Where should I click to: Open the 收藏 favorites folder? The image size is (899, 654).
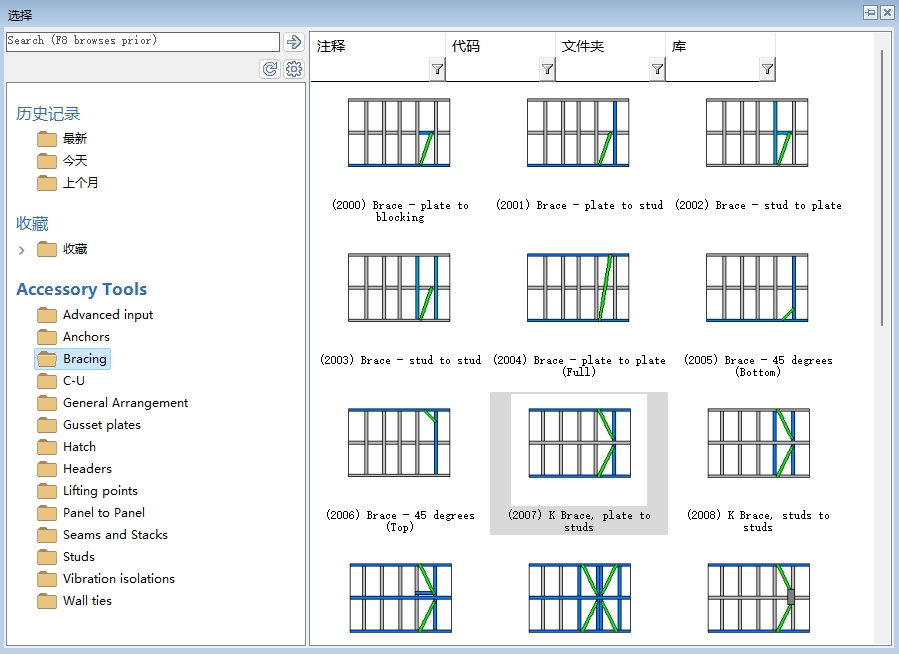tap(62, 249)
